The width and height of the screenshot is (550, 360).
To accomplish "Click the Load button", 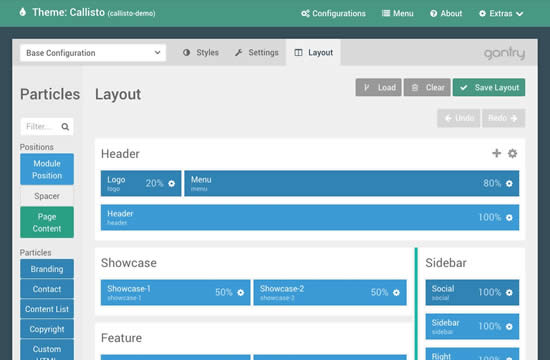I will point(378,87).
